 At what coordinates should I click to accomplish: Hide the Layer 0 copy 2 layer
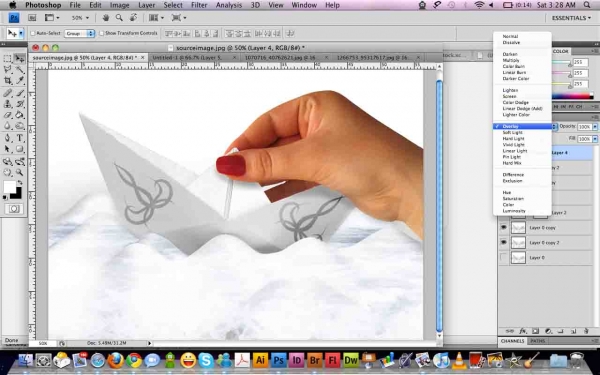pos(504,243)
